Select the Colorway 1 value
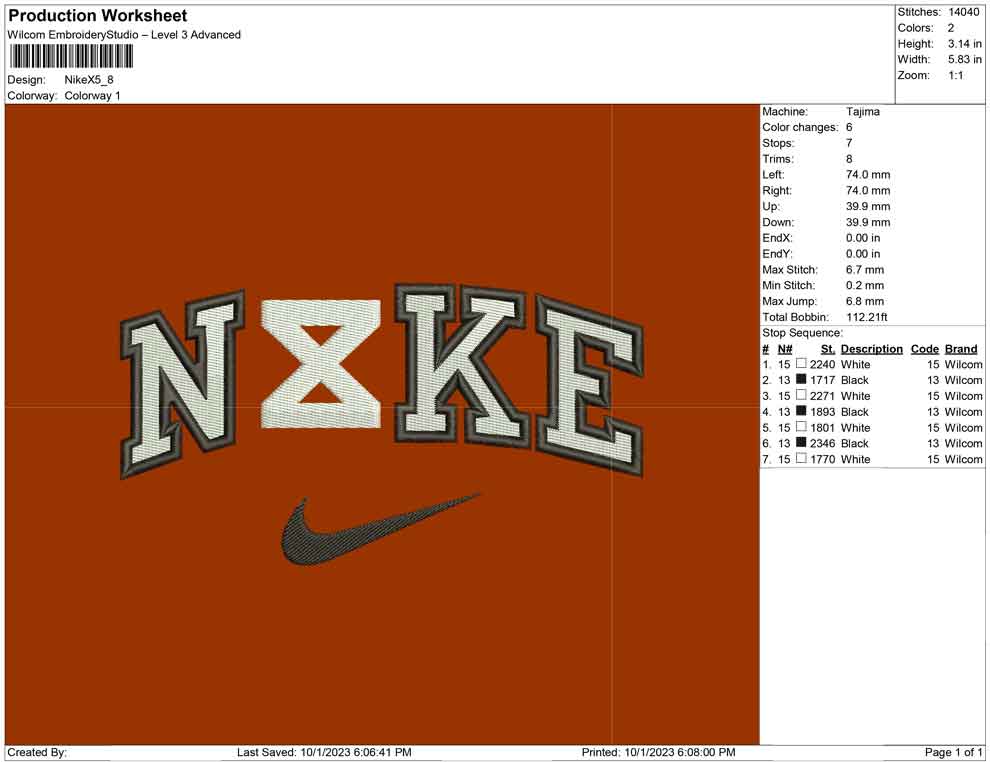Viewport: 990px width, 762px height. click(x=92, y=96)
